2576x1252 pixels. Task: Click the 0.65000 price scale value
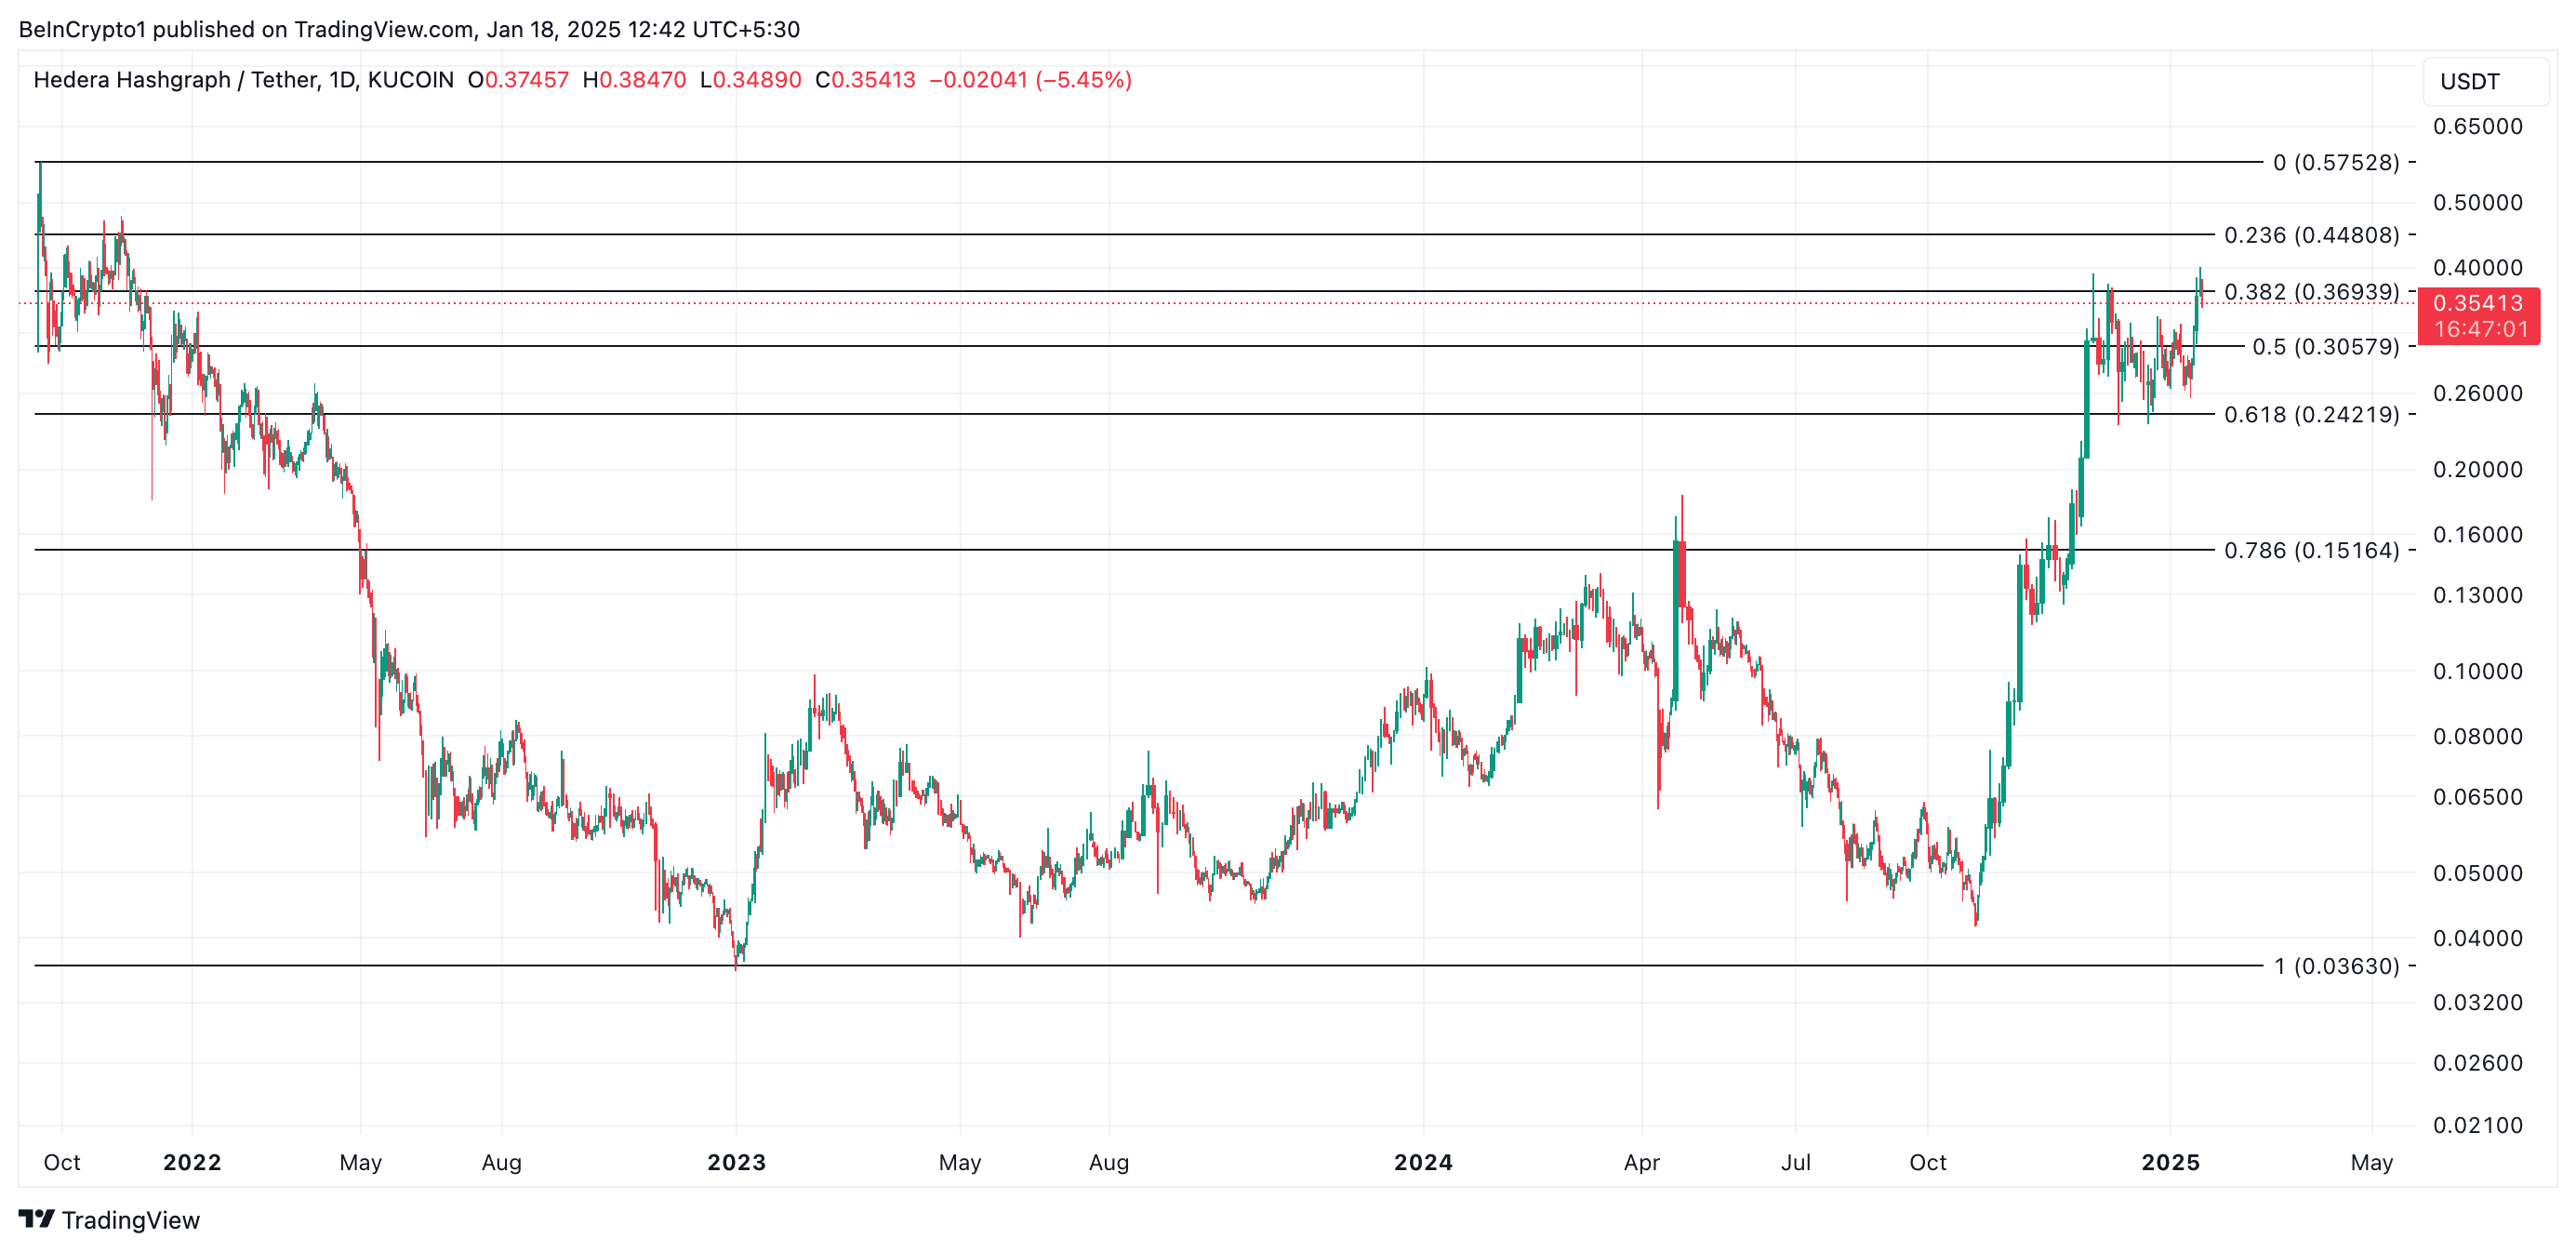(2477, 127)
